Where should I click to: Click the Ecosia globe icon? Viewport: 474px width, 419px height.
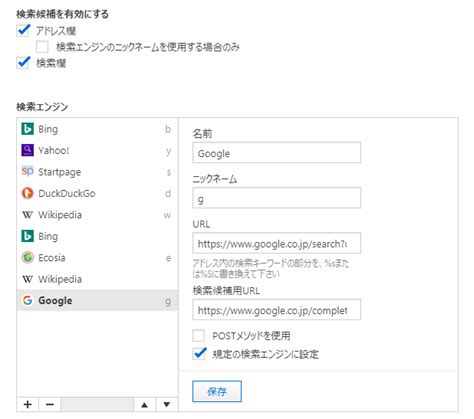coord(27,258)
